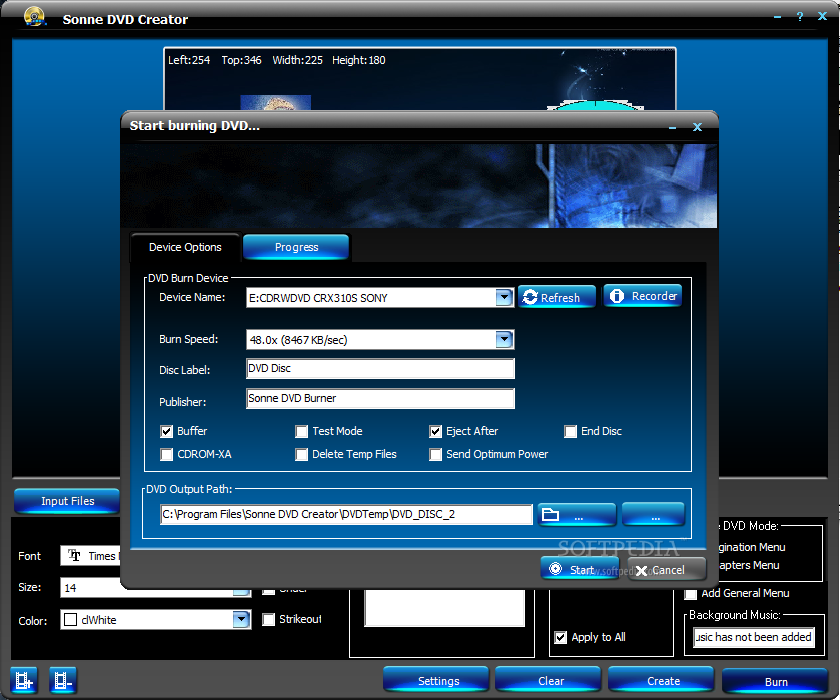The height and width of the screenshot is (700, 840).
Task: Enable the Strikeout checkbox in main window
Action: (x=268, y=620)
